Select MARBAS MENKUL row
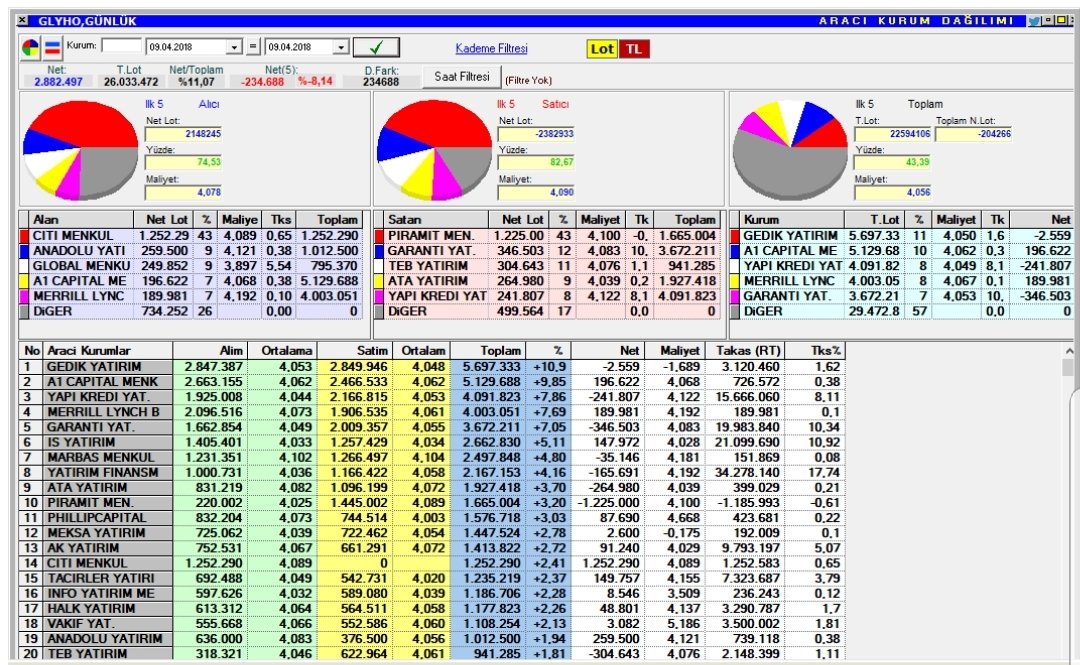Image resolution: width=1080 pixels, height=665 pixels. [431, 458]
